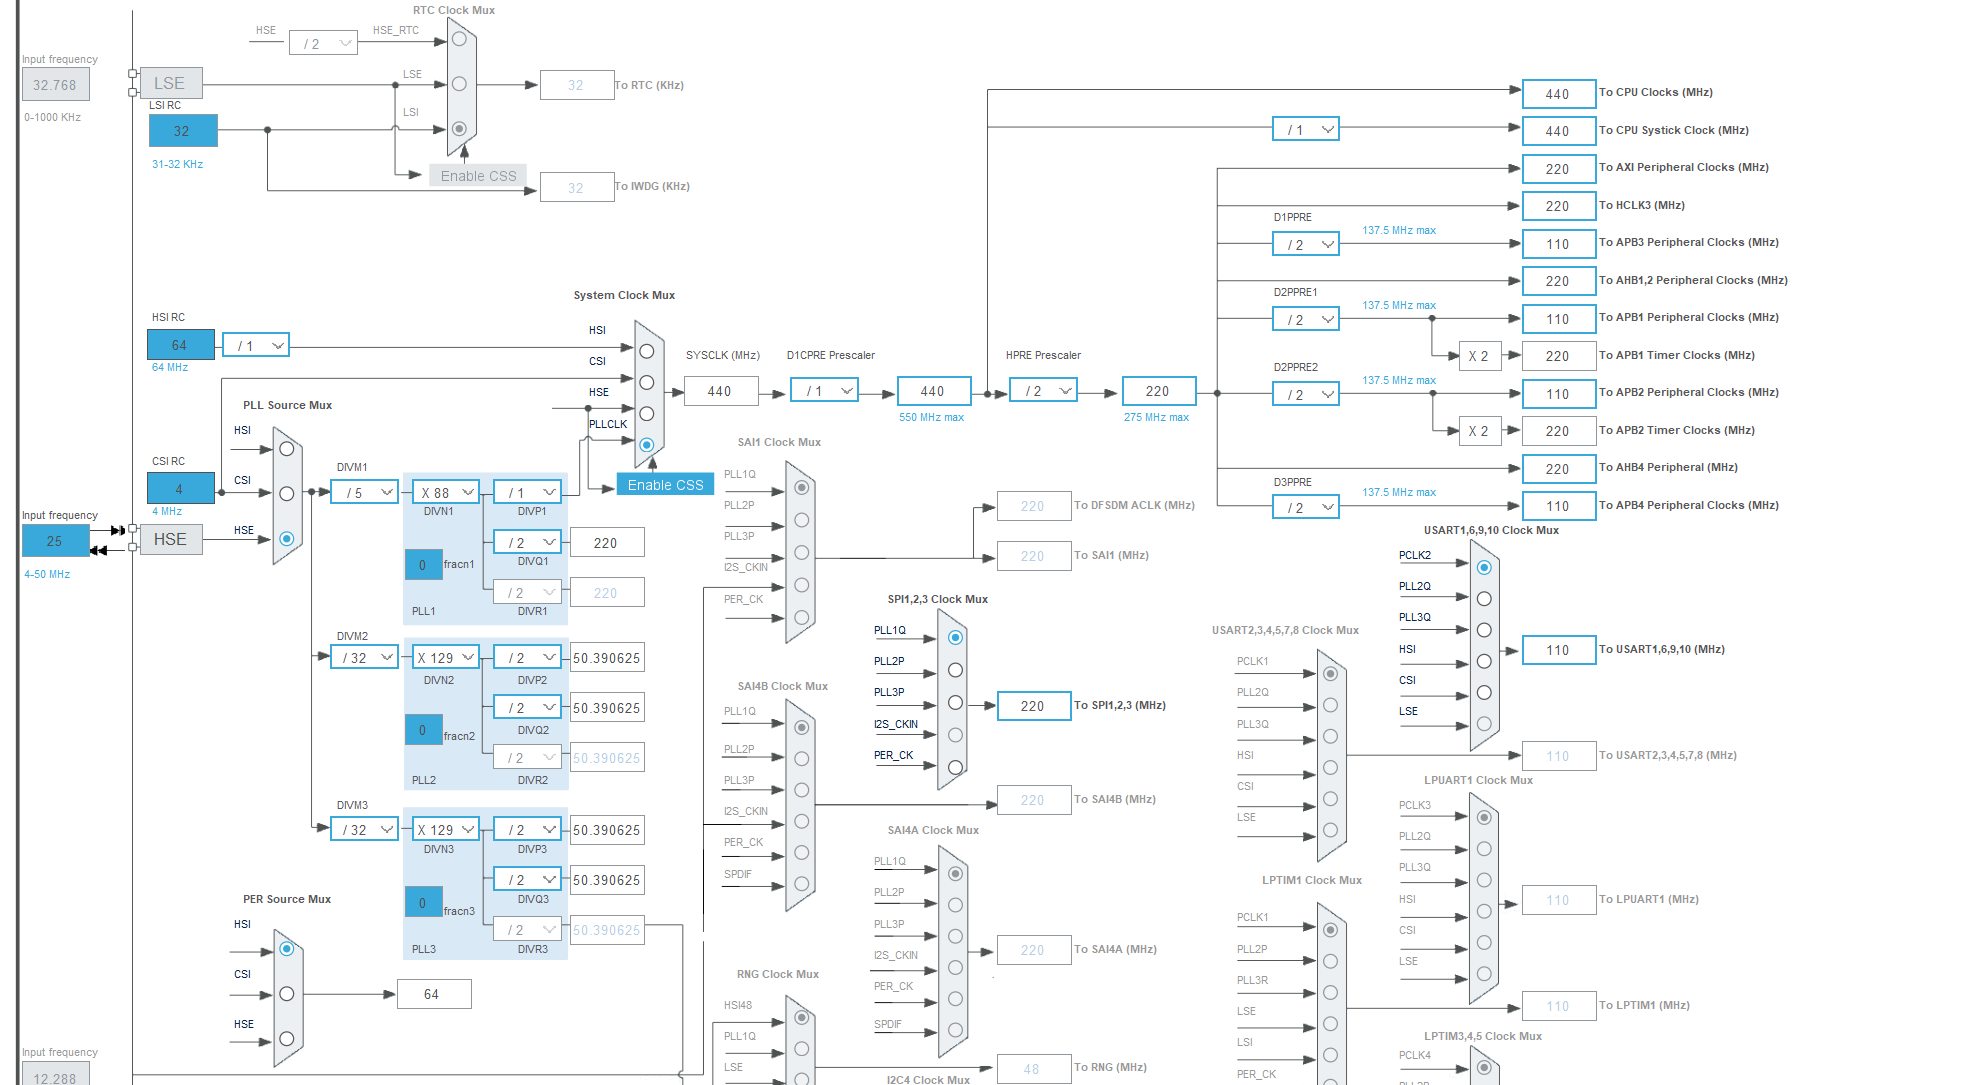Open the HSI RC divider dropdown
Image resolution: width=1980 pixels, height=1085 pixels.
tap(256, 345)
